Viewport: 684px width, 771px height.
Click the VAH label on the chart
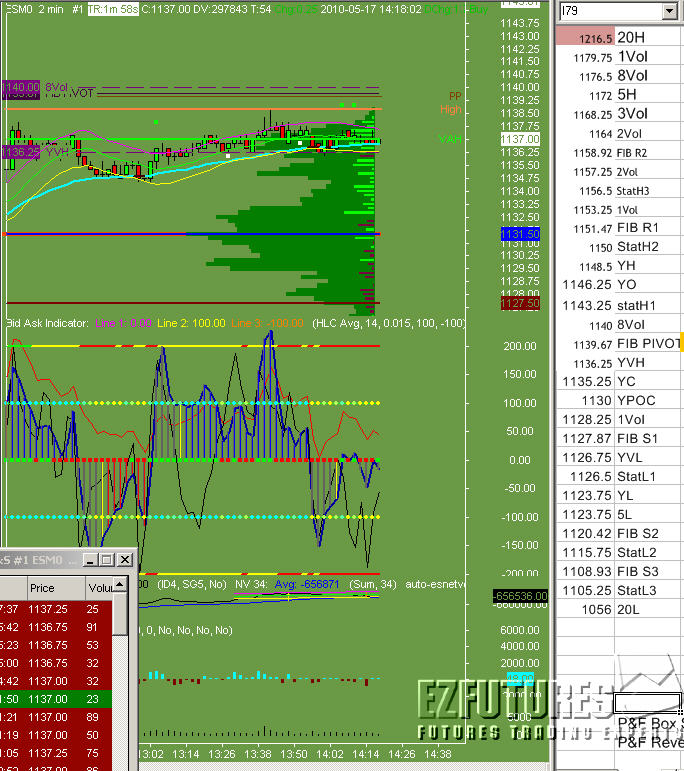(x=450, y=139)
